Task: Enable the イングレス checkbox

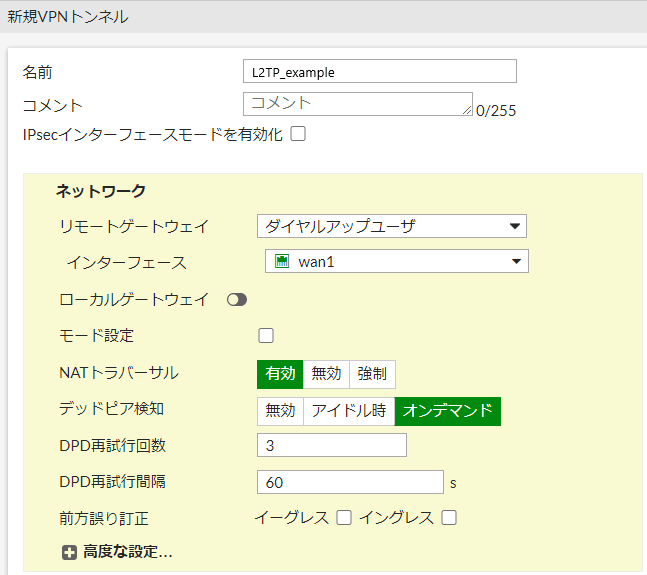Action: (x=449, y=517)
